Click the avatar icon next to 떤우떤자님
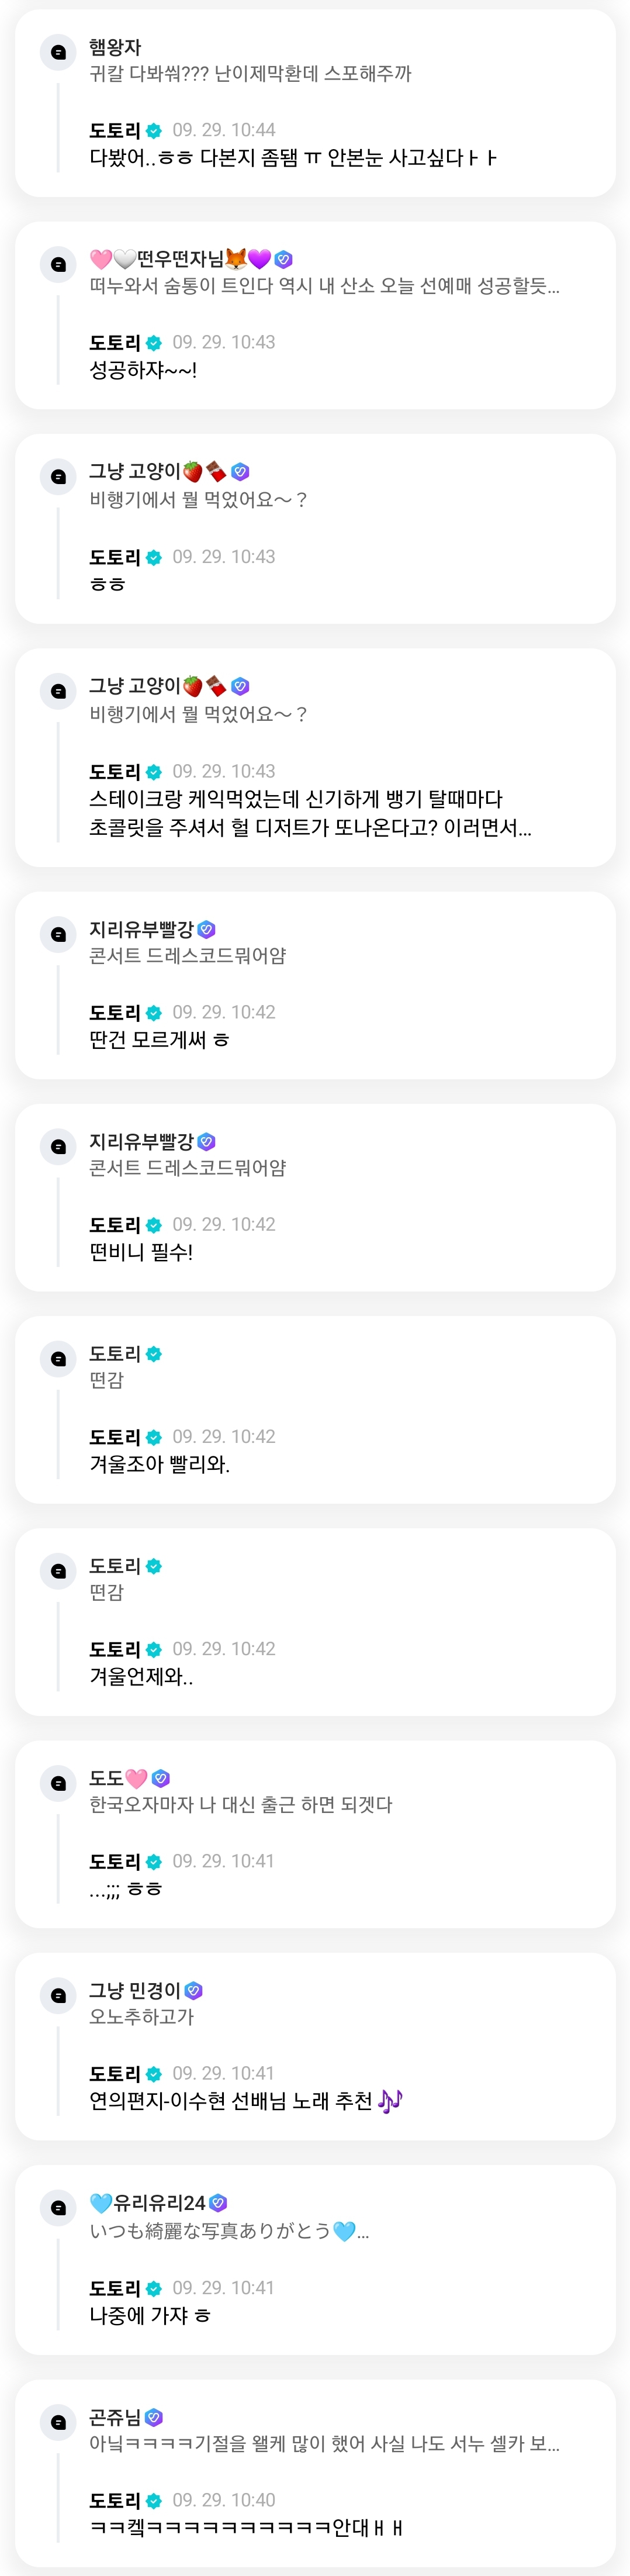 pyautogui.click(x=58, y=264)
